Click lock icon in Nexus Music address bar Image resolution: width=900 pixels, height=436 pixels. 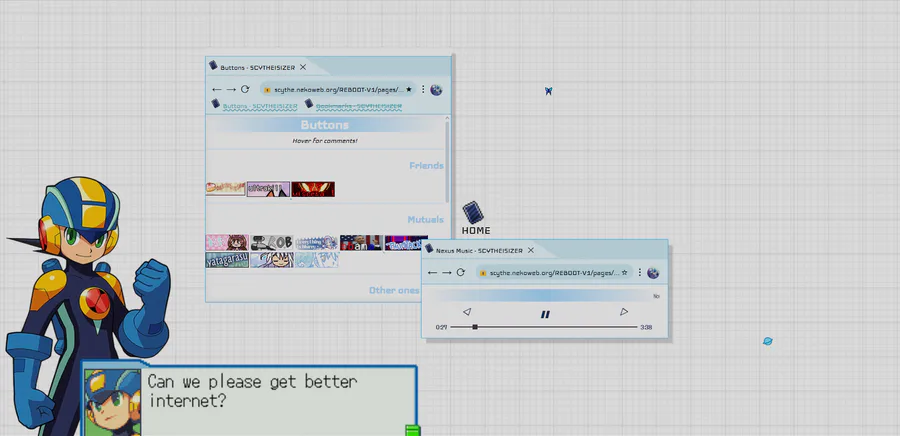[x=483, y=273]
